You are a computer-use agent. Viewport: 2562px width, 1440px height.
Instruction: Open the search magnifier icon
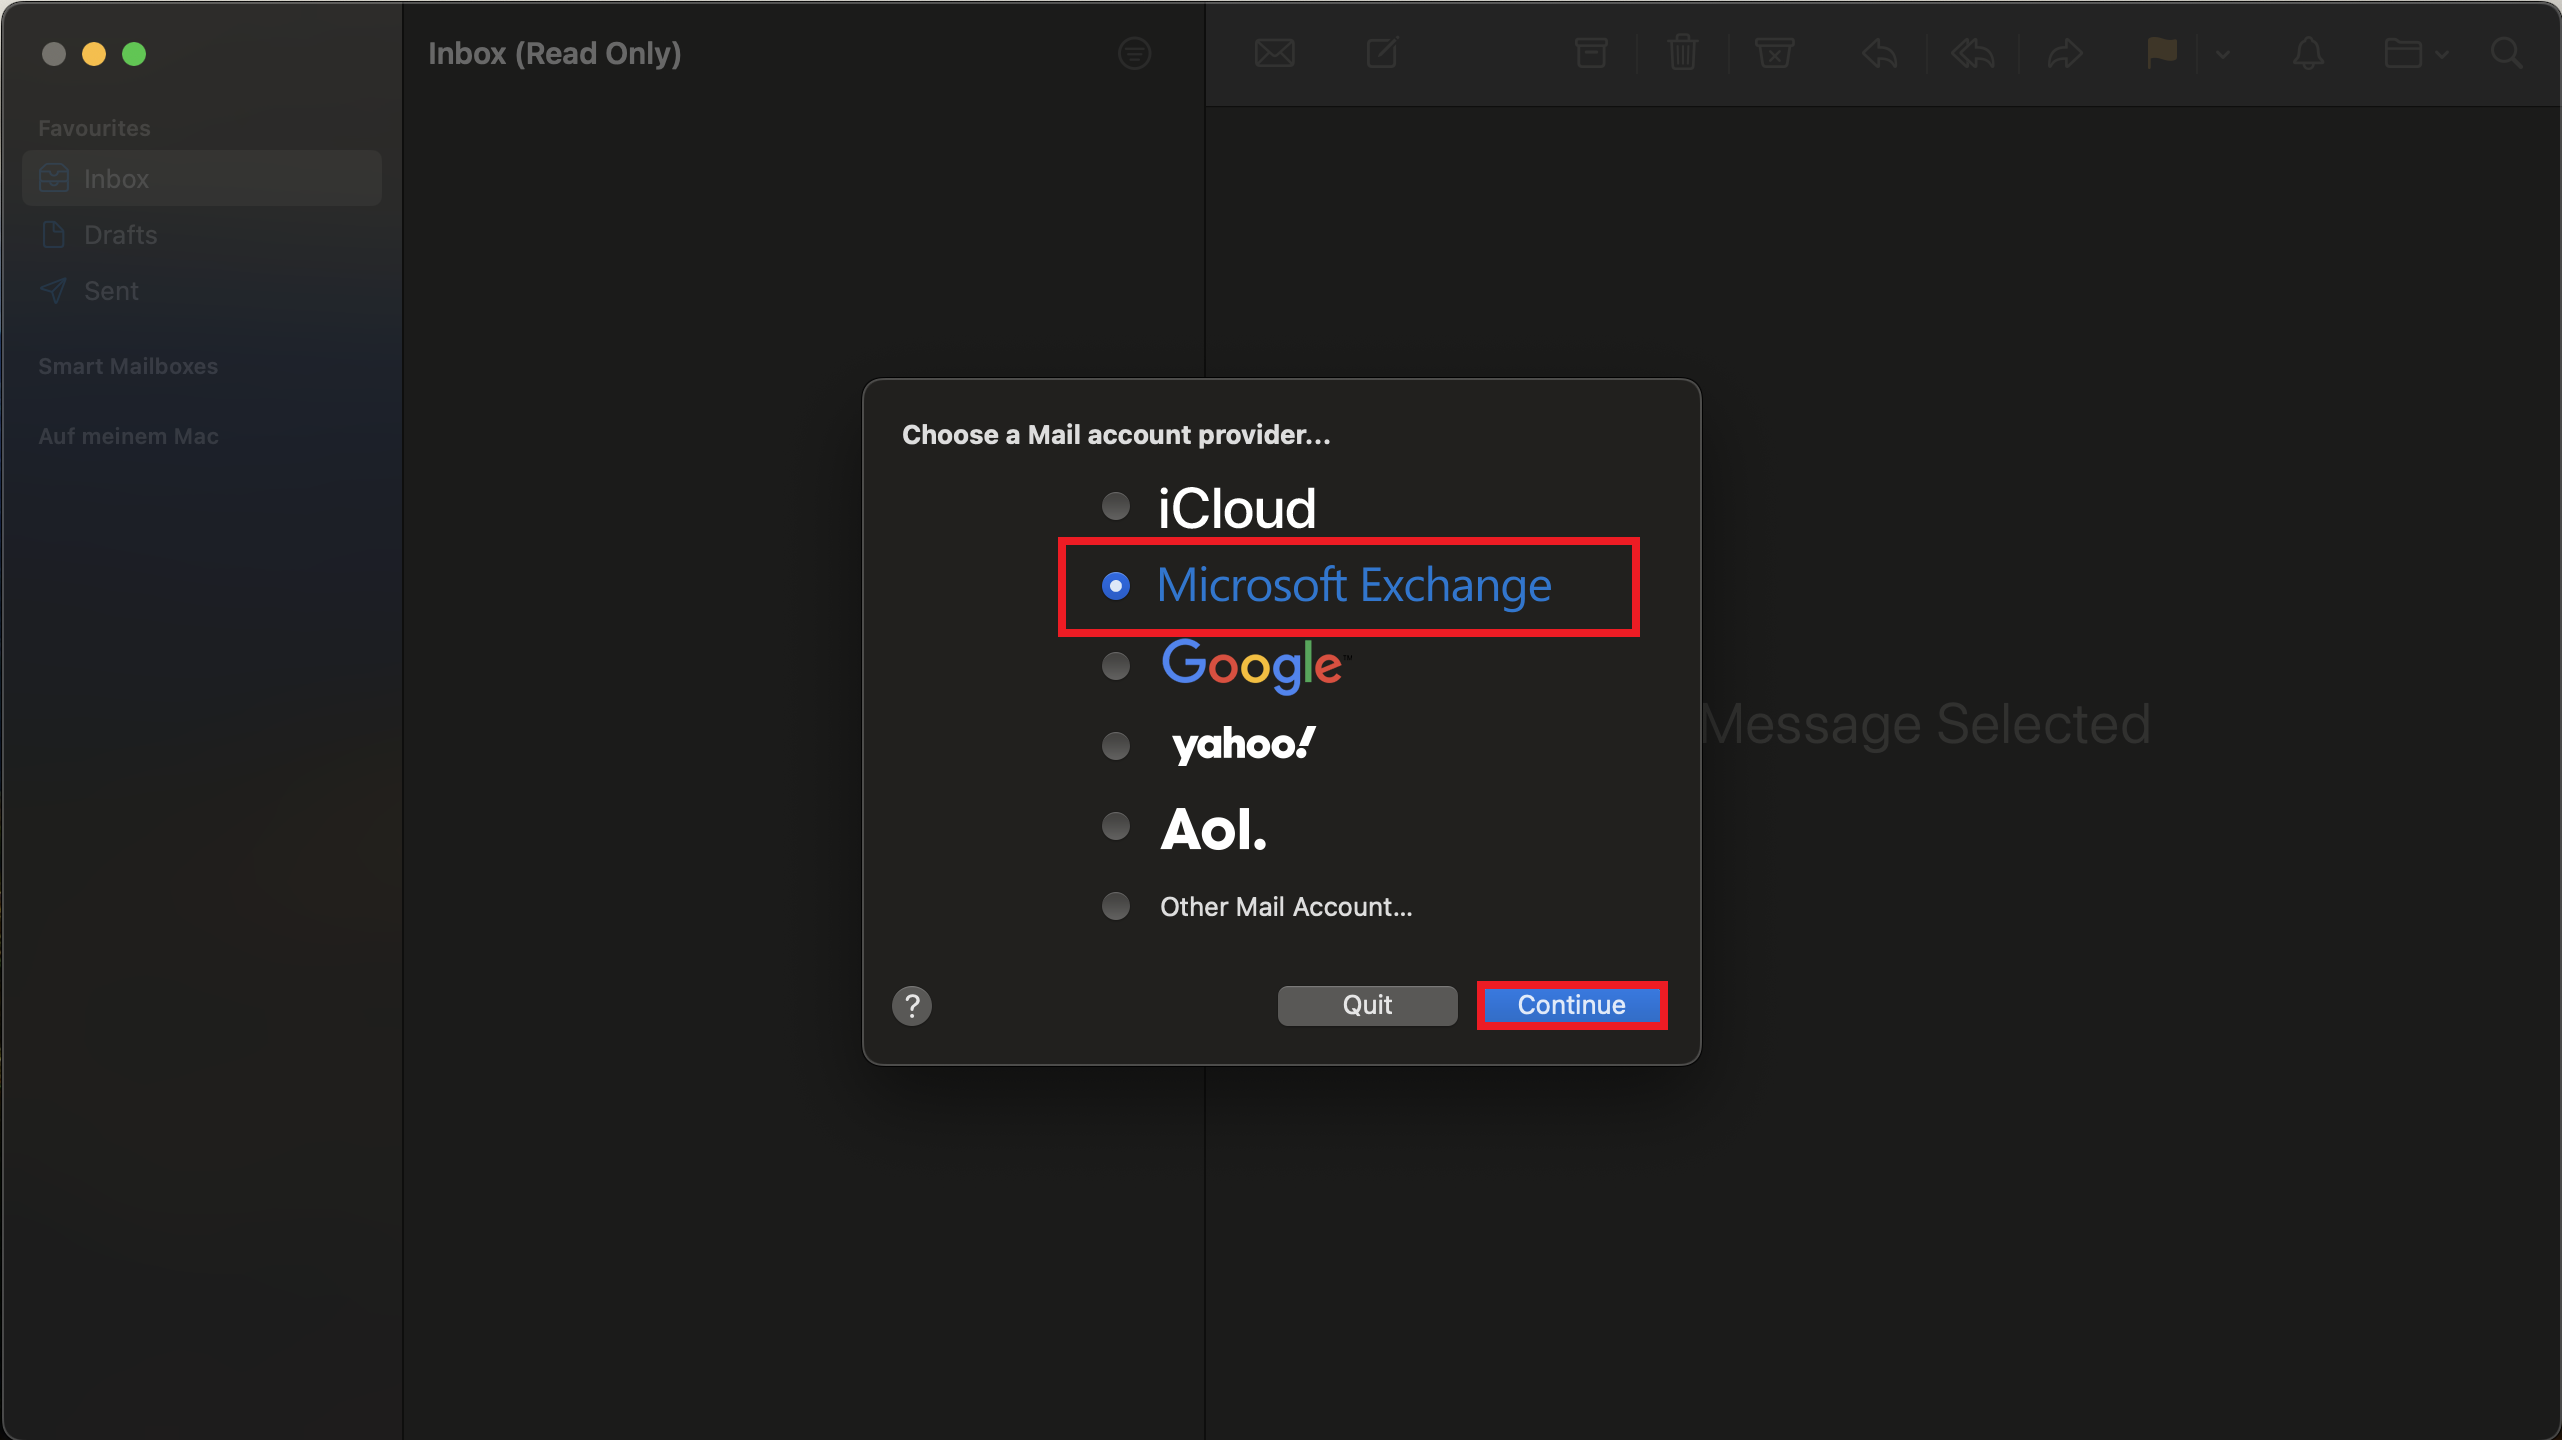coord(2506,53)
